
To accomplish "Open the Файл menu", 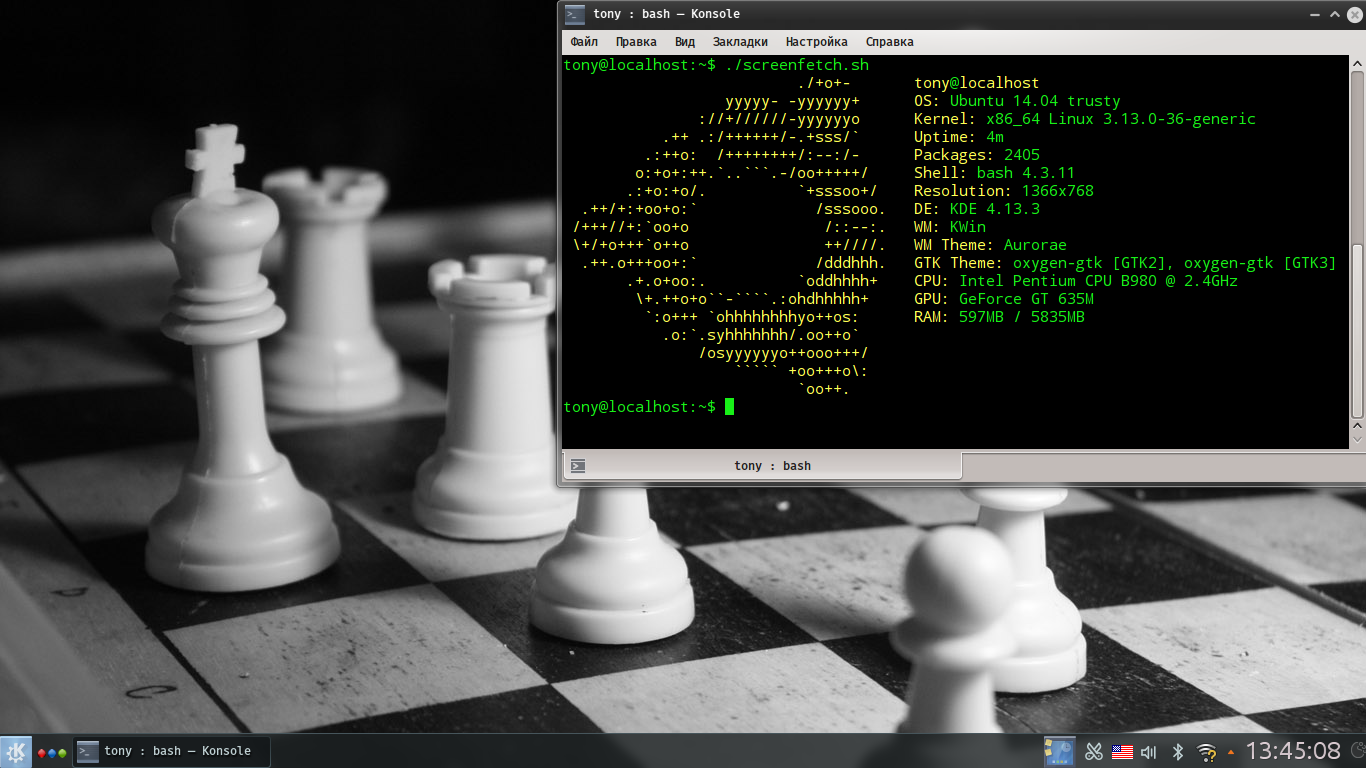I will (x=584, y=42).
